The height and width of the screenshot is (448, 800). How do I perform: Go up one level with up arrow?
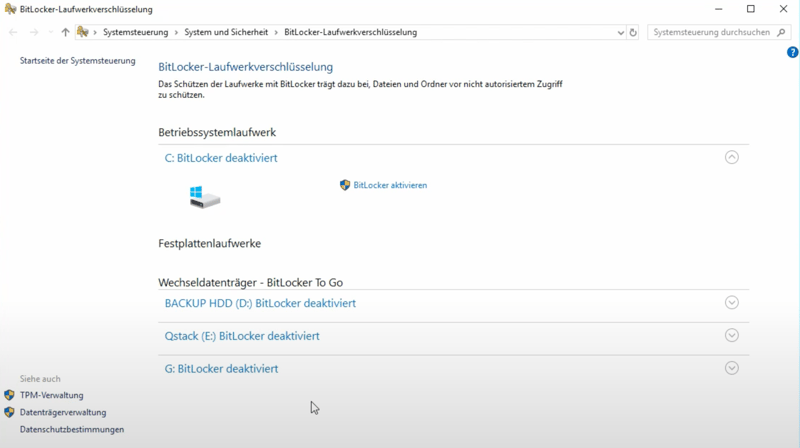(x=65, y=32)
